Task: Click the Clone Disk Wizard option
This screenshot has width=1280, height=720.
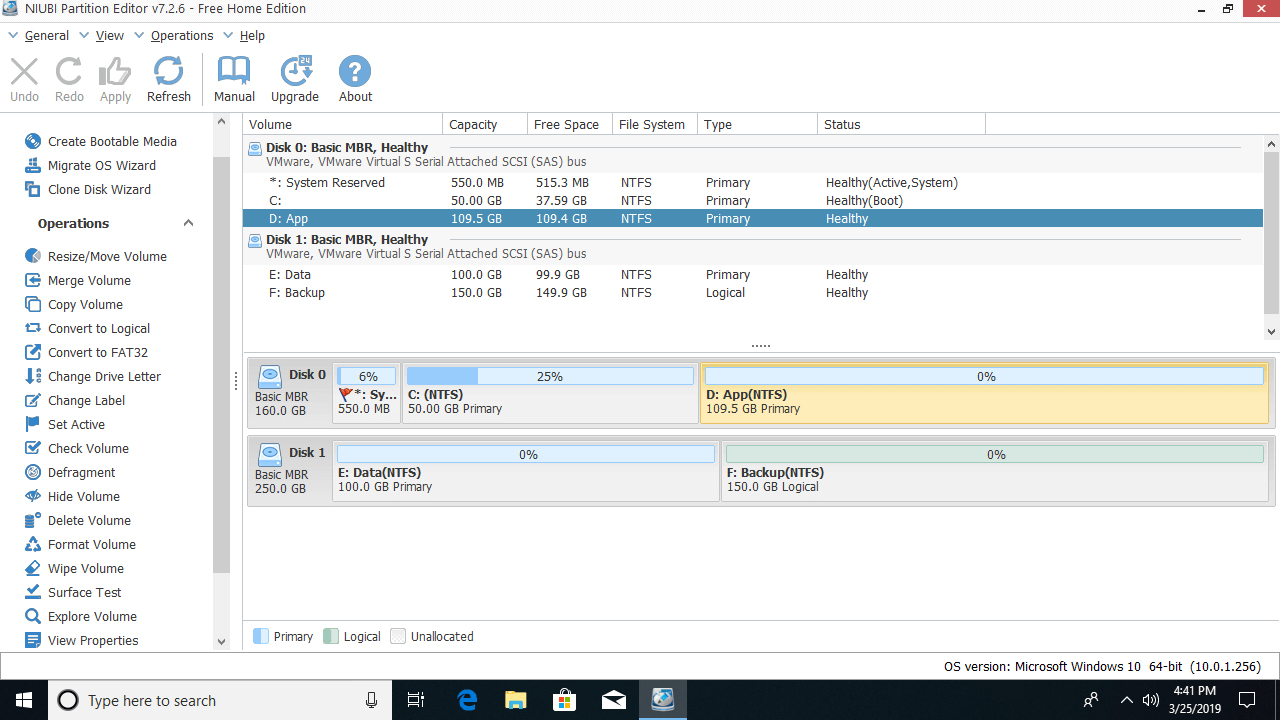Action: coord(99,189)
